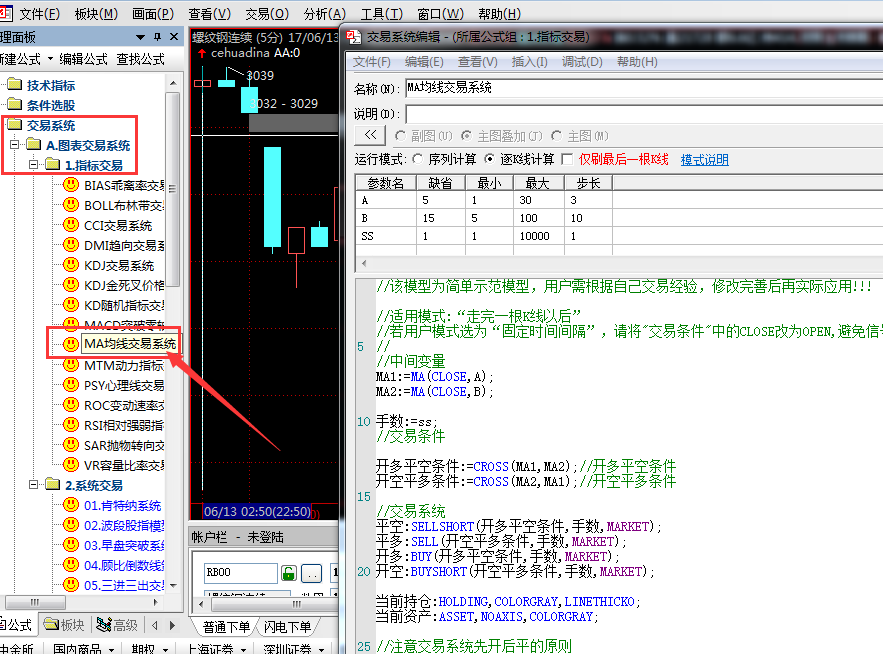The height and width of the screenshot is (654, 883).
Task: Click the 名称 input field
Action: (x=644, y=88)
